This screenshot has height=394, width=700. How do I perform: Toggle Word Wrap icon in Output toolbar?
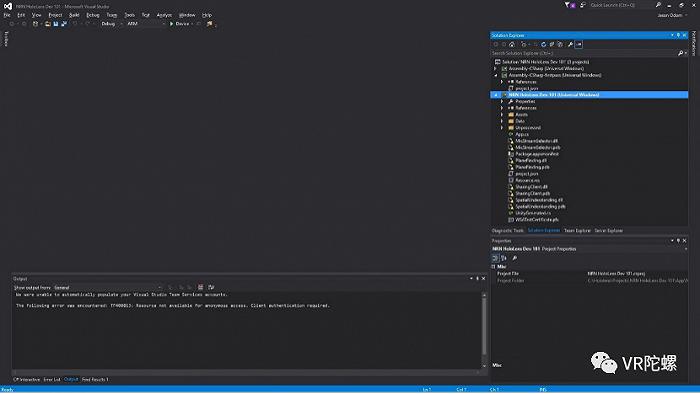coord(211,288)
